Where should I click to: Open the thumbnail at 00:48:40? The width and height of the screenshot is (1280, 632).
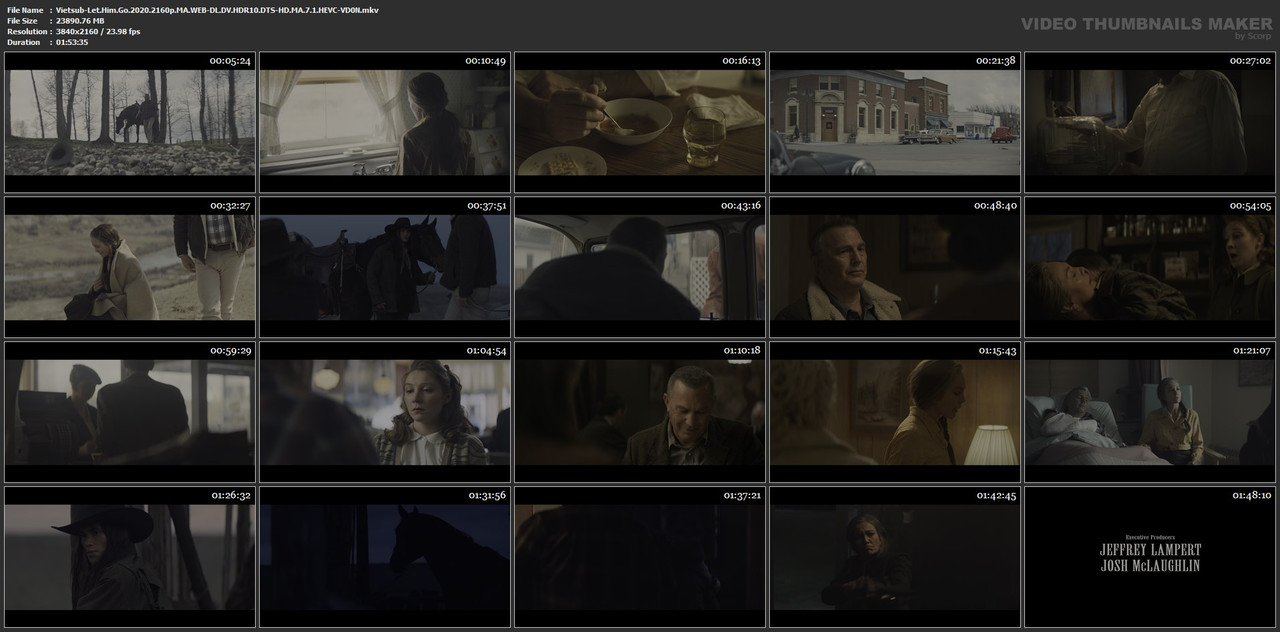[895, 267]
